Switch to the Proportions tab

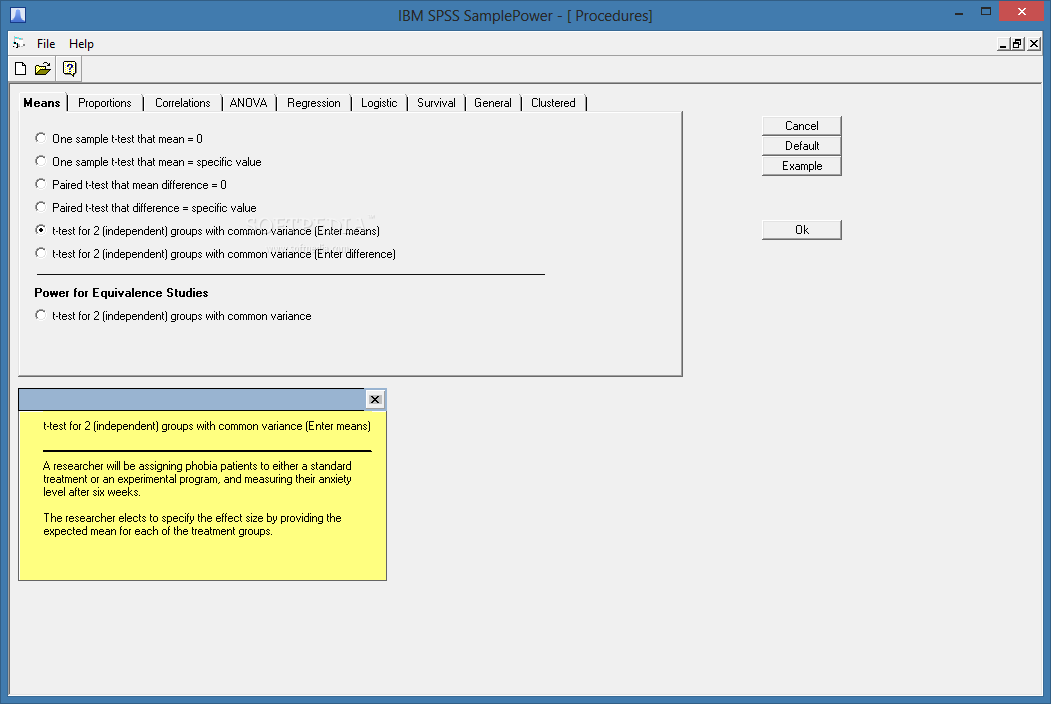click(x=105, y=103)
